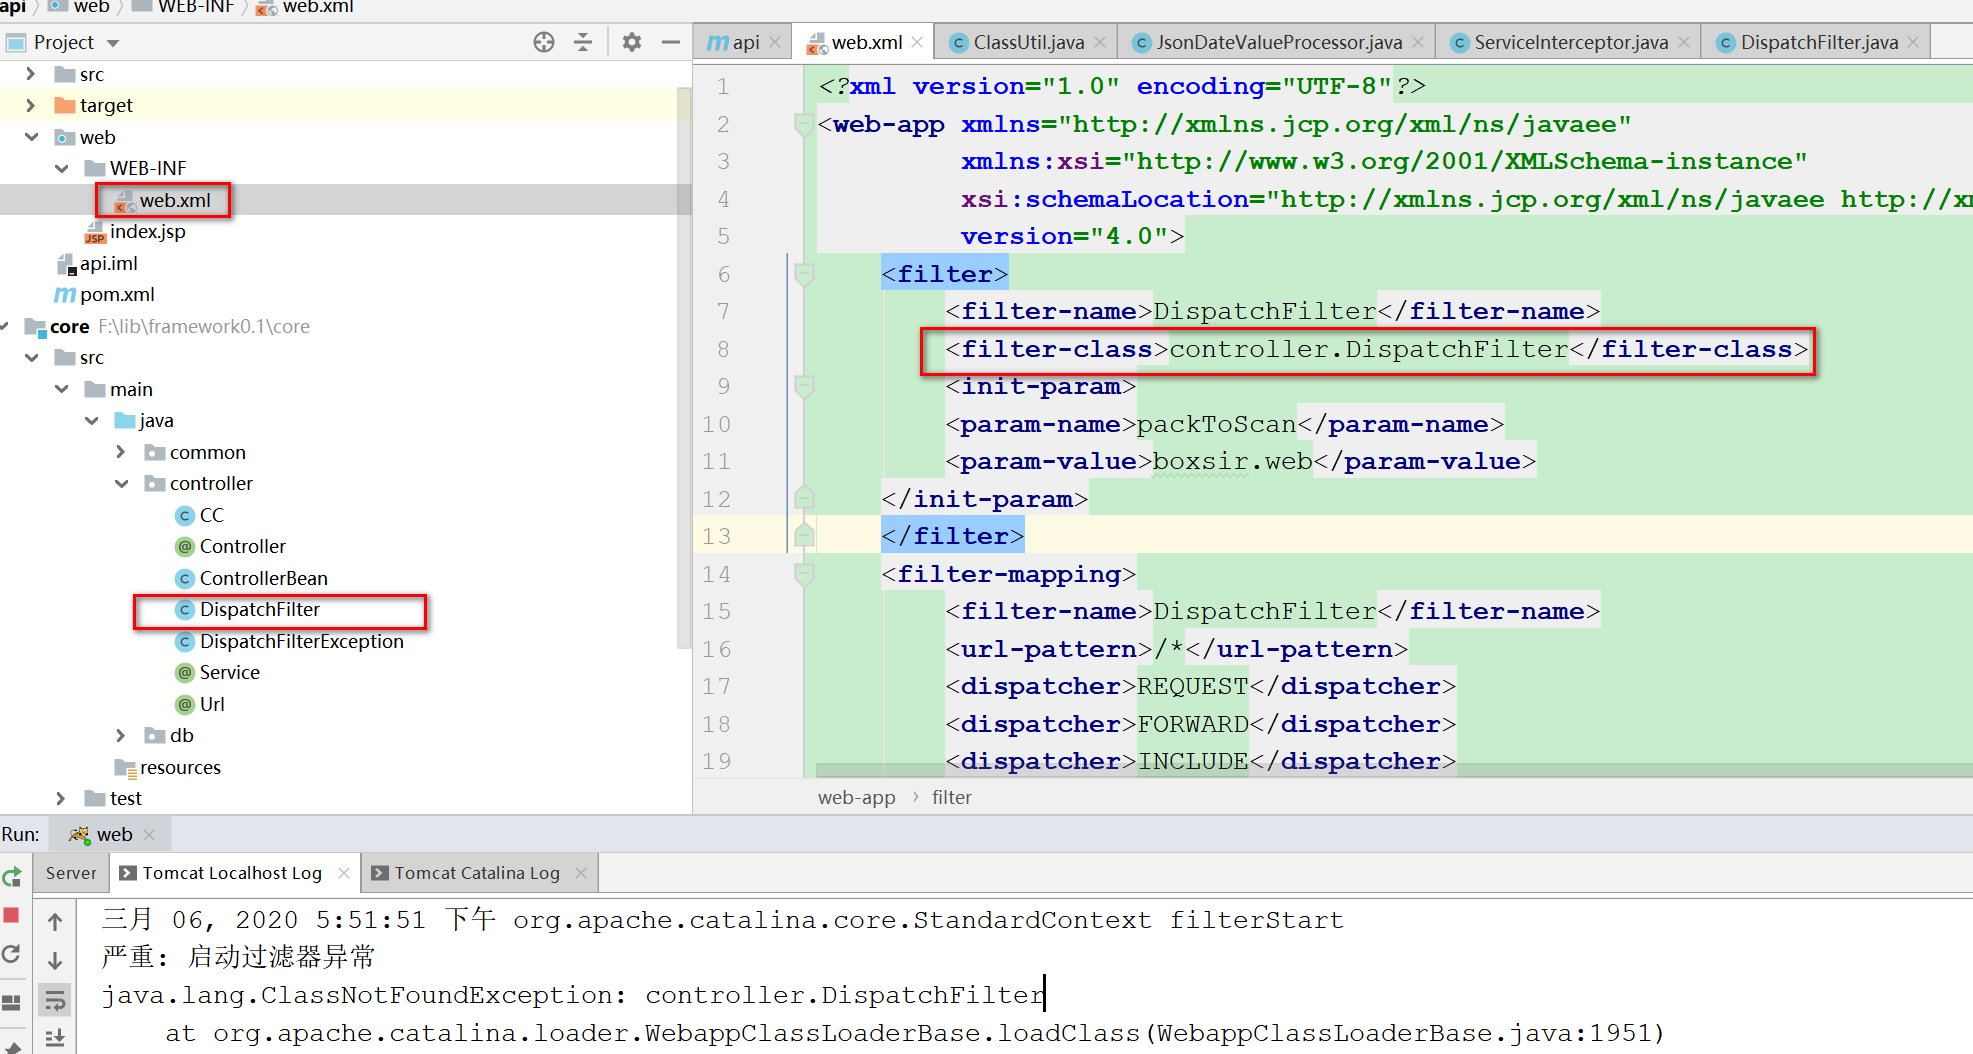Fold the web-app element at line 2

click(x=803, y=124)
